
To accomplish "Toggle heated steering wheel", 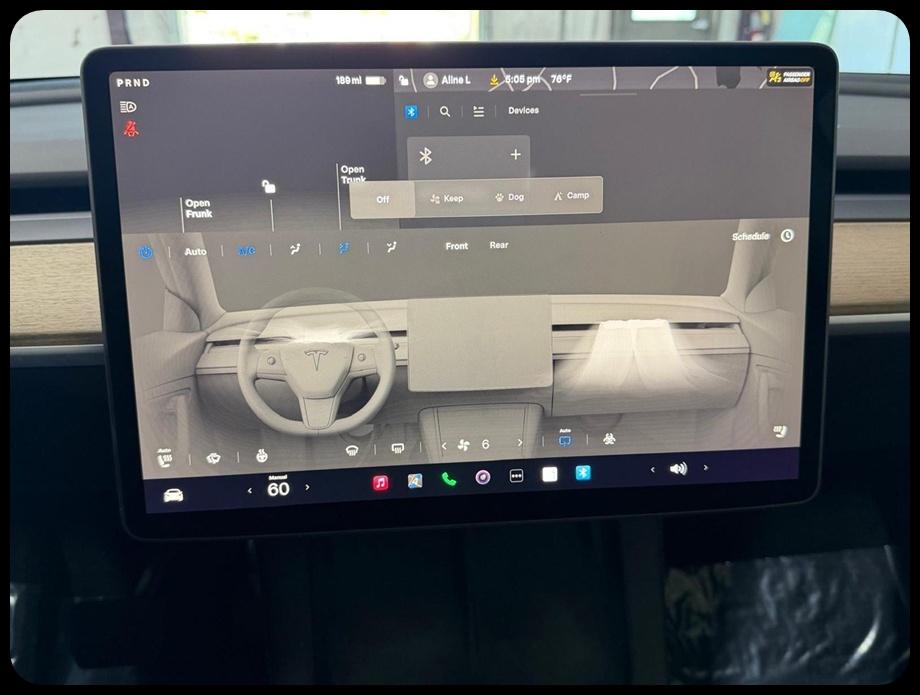I will coord(262,455).
